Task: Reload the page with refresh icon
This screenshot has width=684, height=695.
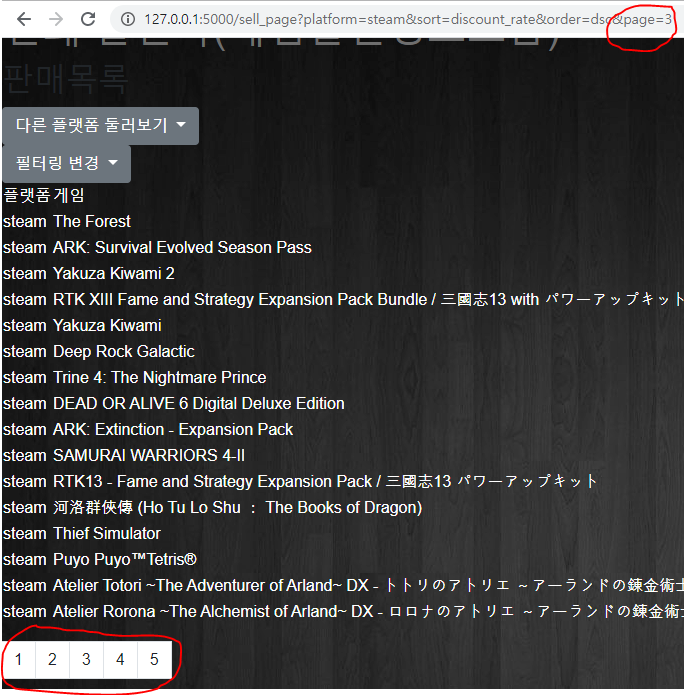Action: click(88, 19)
